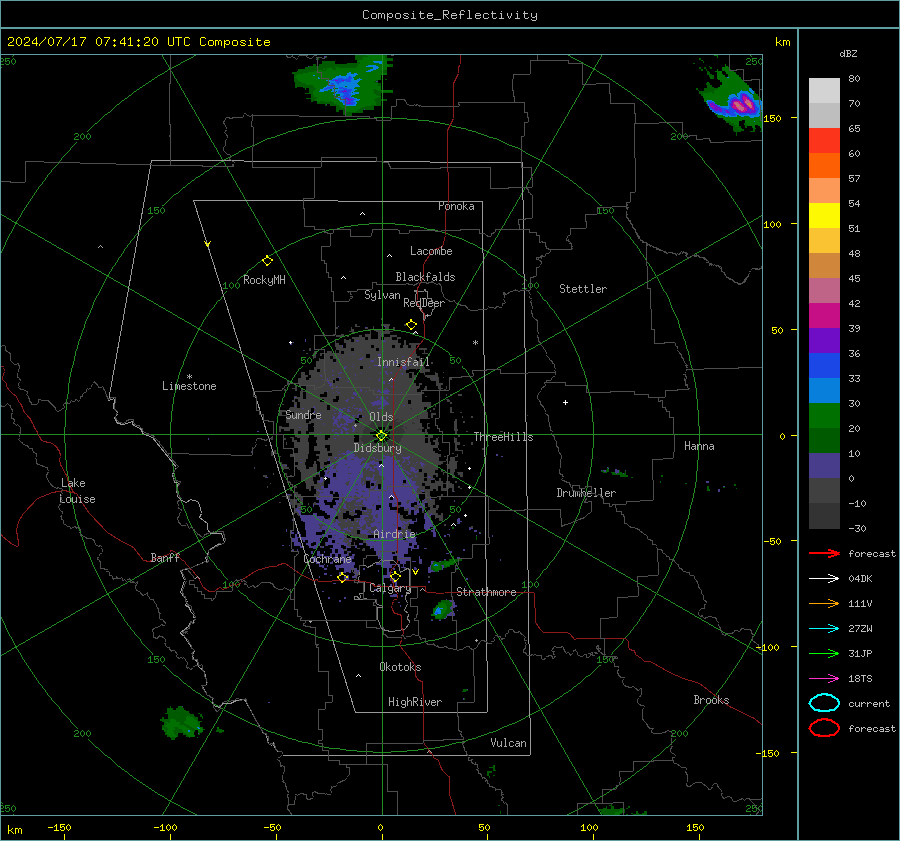Click the Airdrie town label
Viewport: 900px width, 841px height.
click(394, 534)
